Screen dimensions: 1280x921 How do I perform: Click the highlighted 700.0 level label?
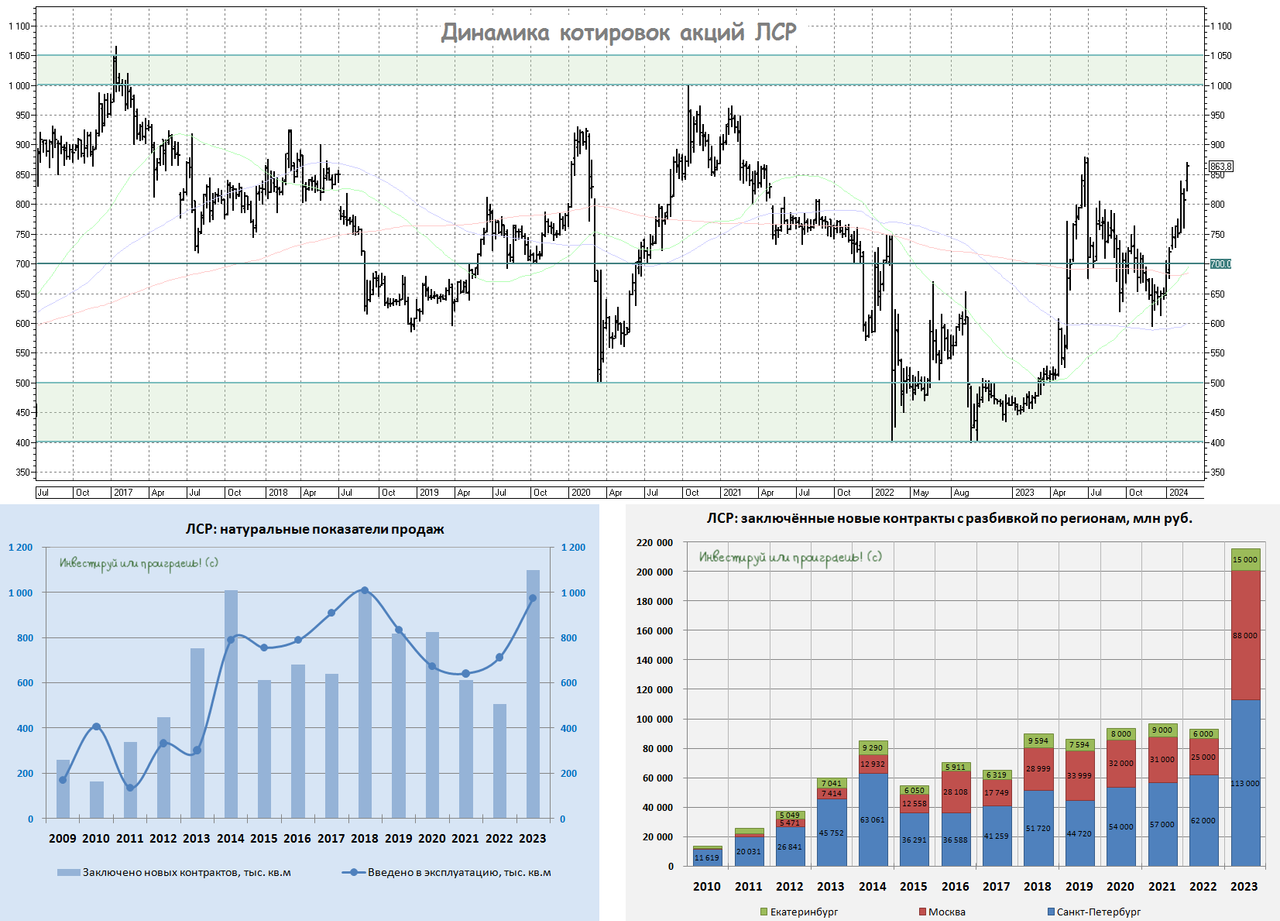pyautogui.click(x=1220, y=264)
